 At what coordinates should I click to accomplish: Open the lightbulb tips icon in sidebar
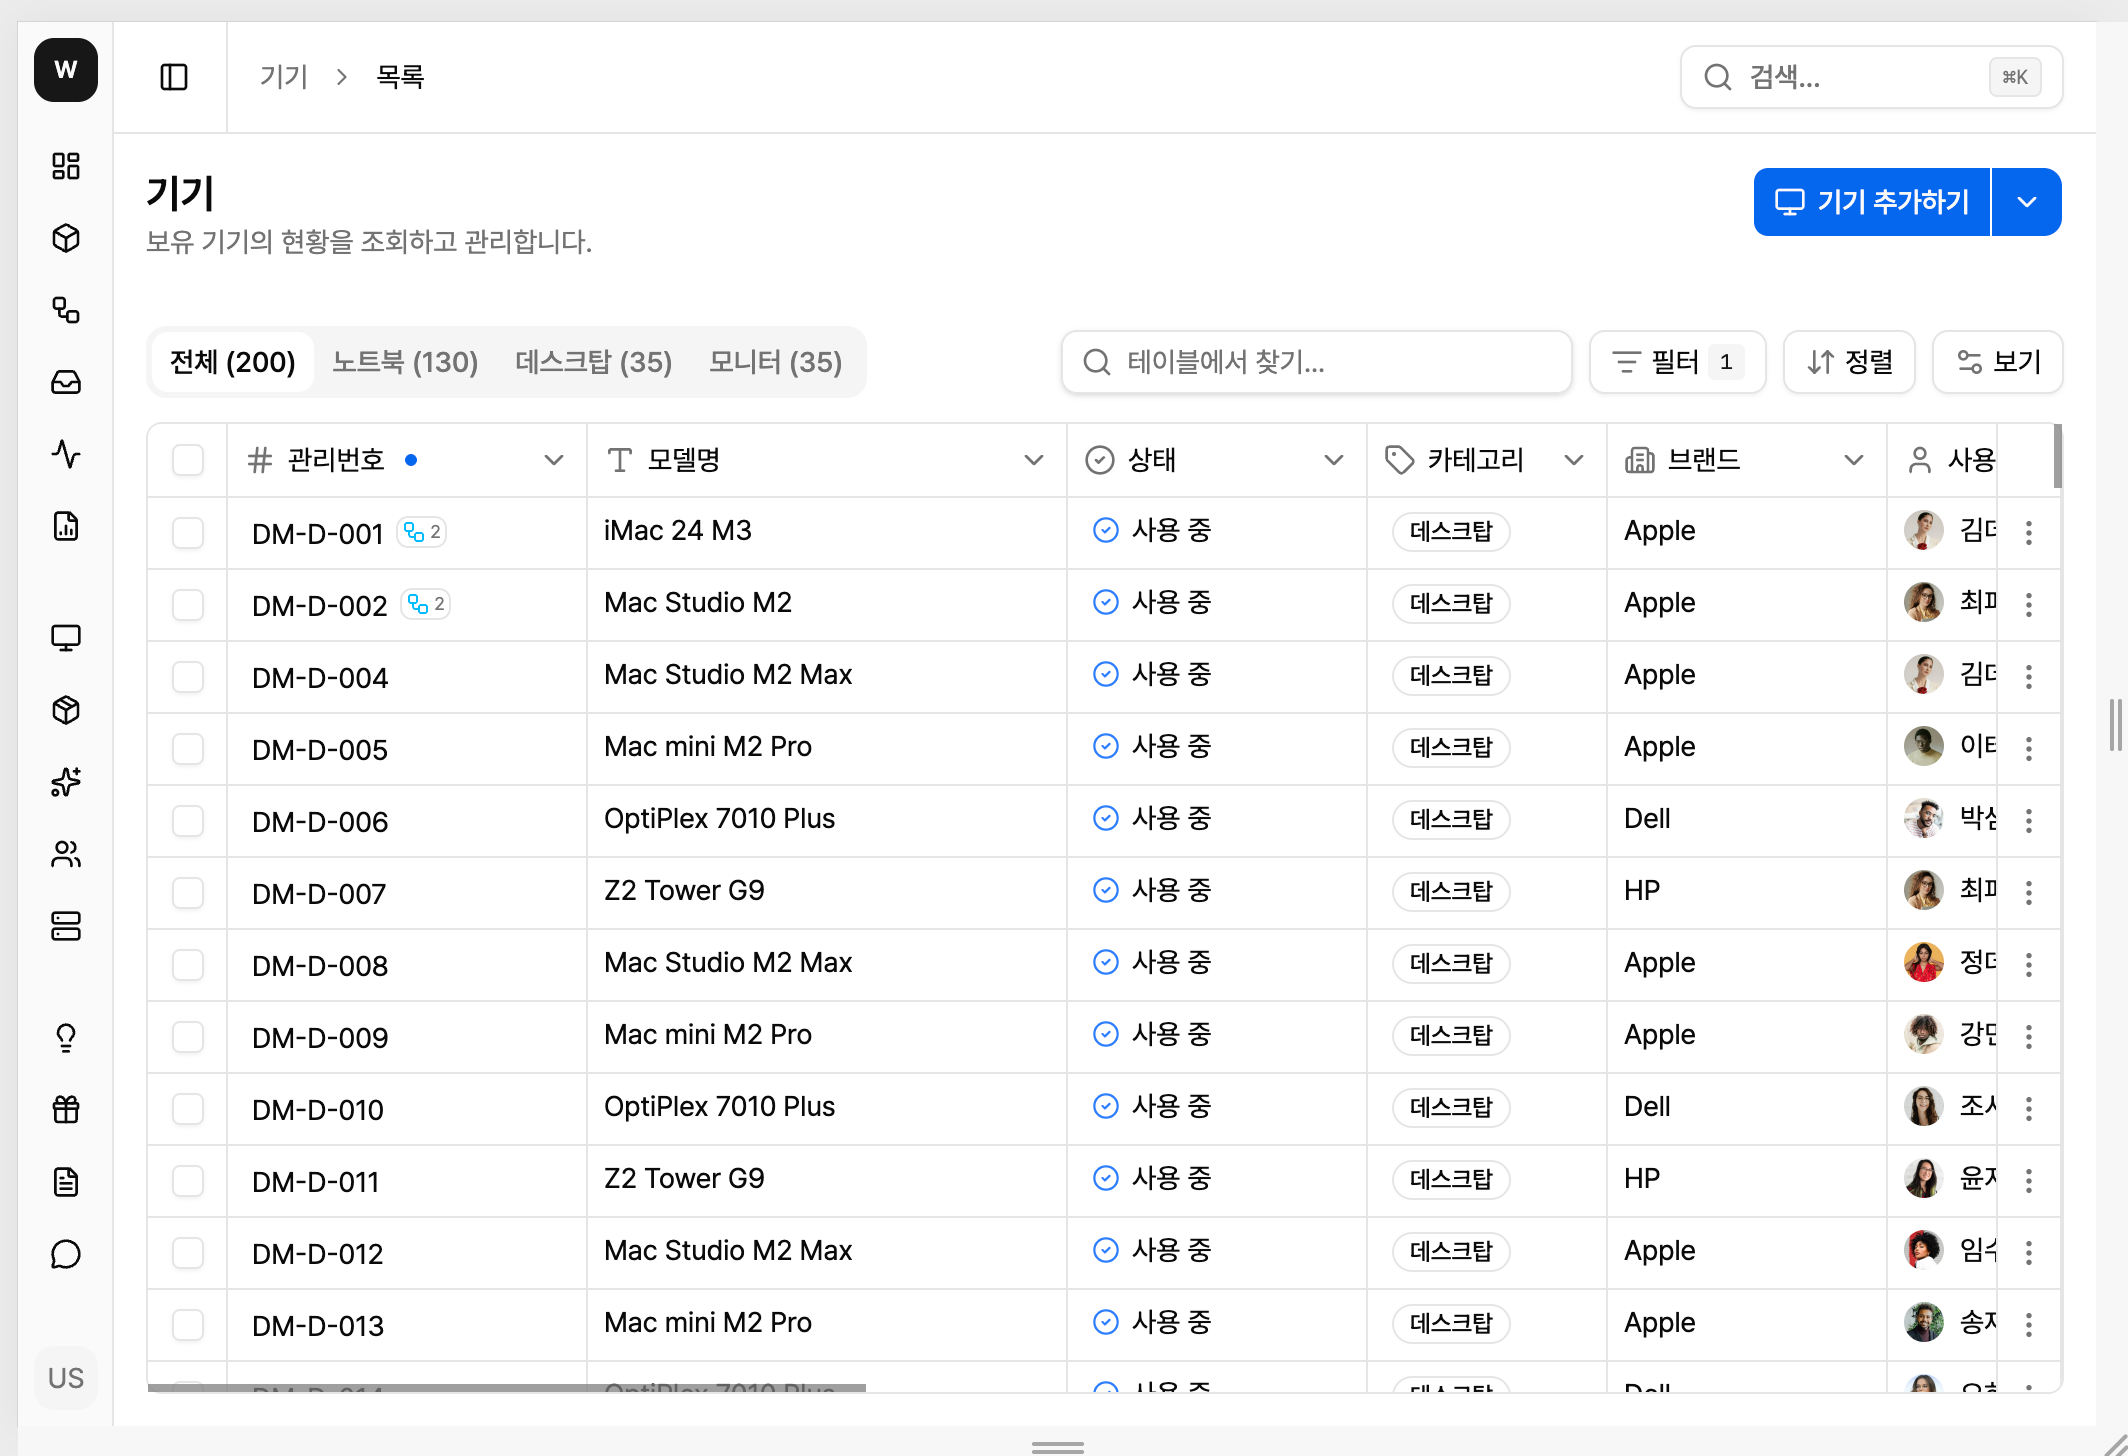(x=66, y=1038)
